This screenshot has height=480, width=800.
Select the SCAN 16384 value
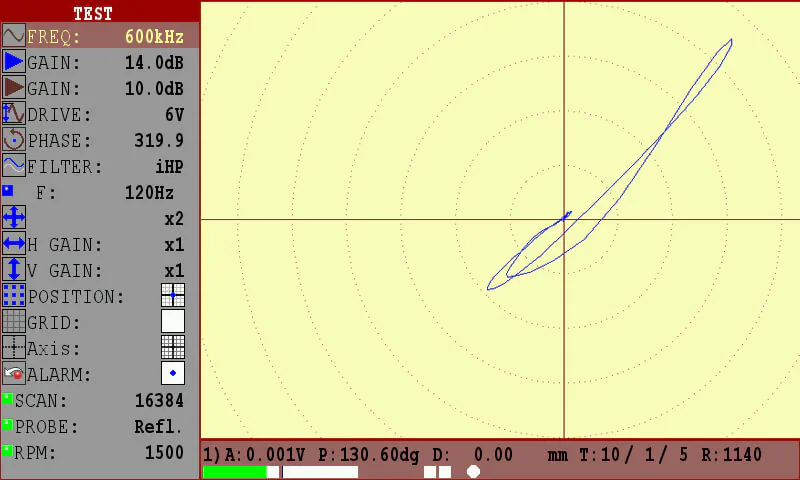click(159, 401)
